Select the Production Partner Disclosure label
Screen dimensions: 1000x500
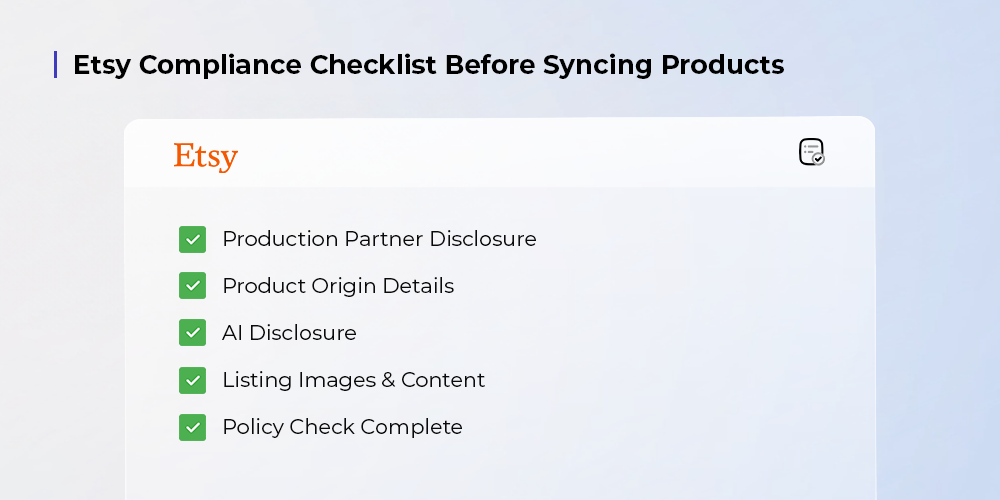379,239
